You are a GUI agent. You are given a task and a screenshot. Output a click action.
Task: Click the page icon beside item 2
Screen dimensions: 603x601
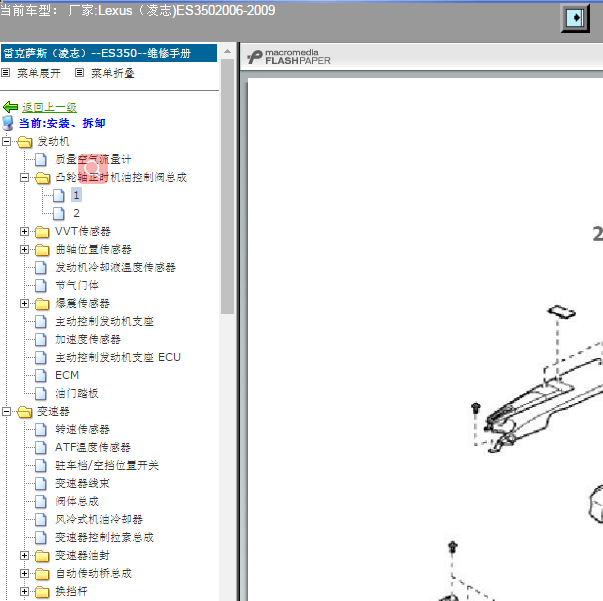[x=59, y=213]
